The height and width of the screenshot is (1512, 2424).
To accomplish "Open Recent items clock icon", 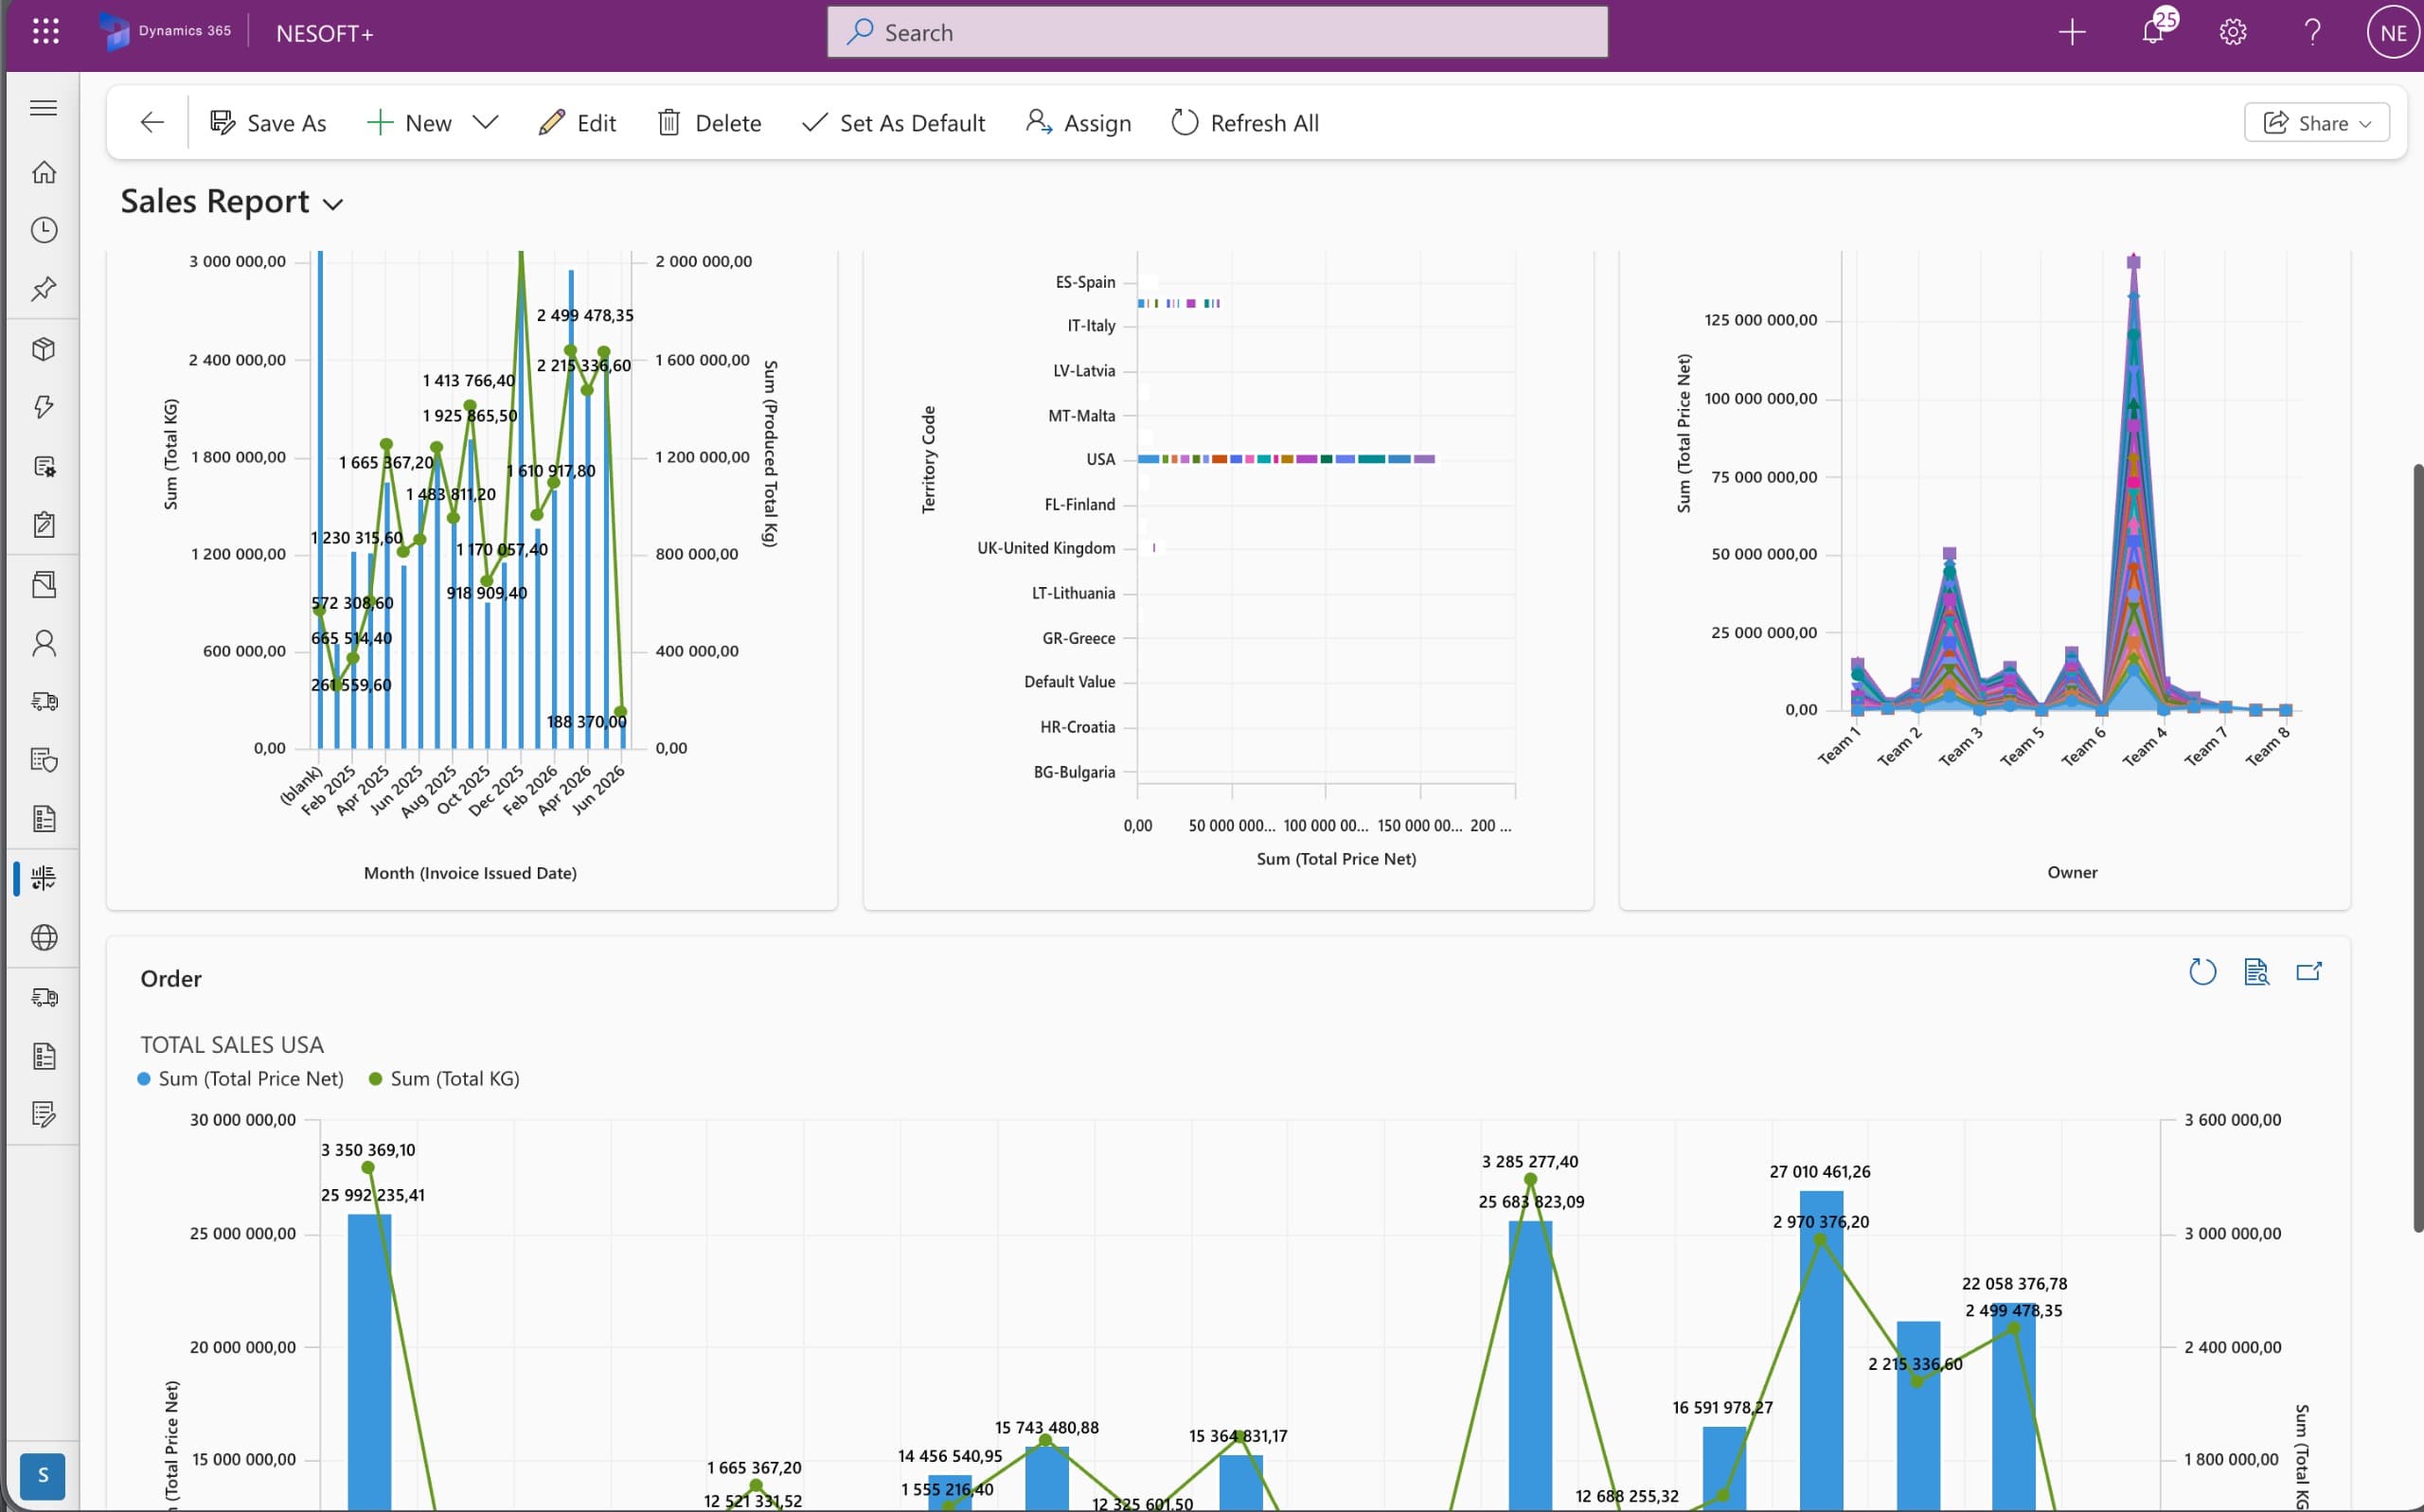I will pos(43,230).
